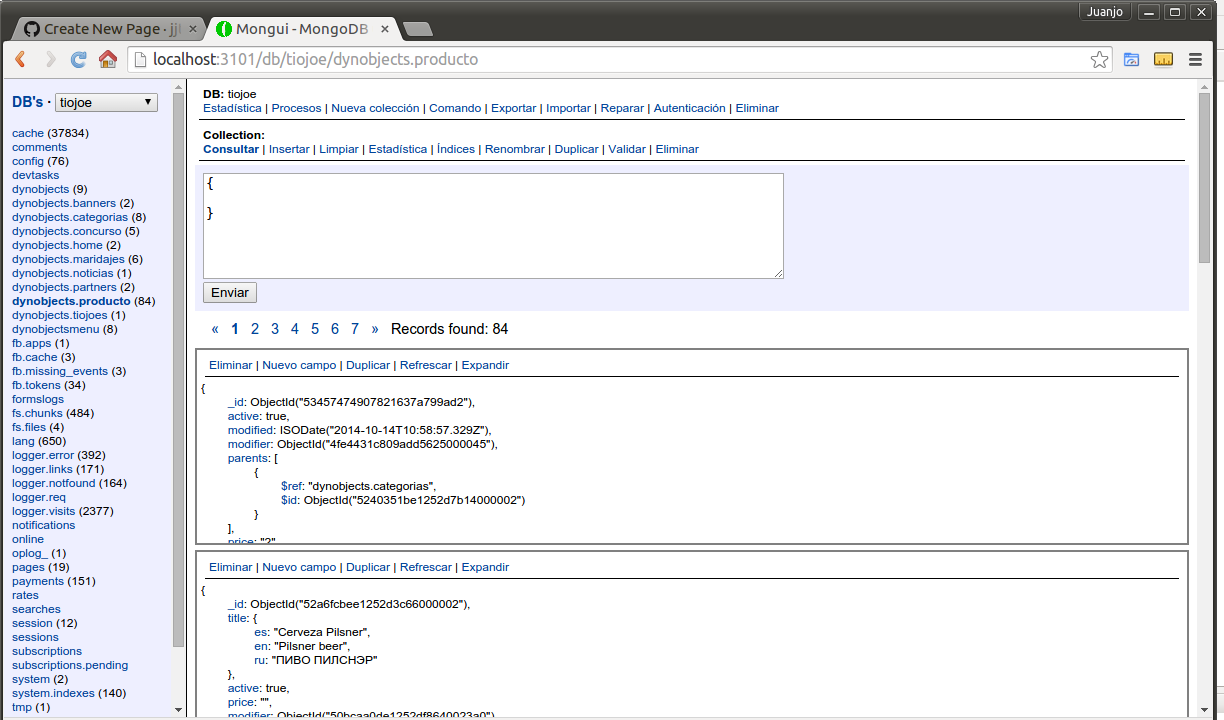The width and height of the screenshot is (1224, 720).
Task: Open the tiojoe database dropdown
Action: point(107,102)
